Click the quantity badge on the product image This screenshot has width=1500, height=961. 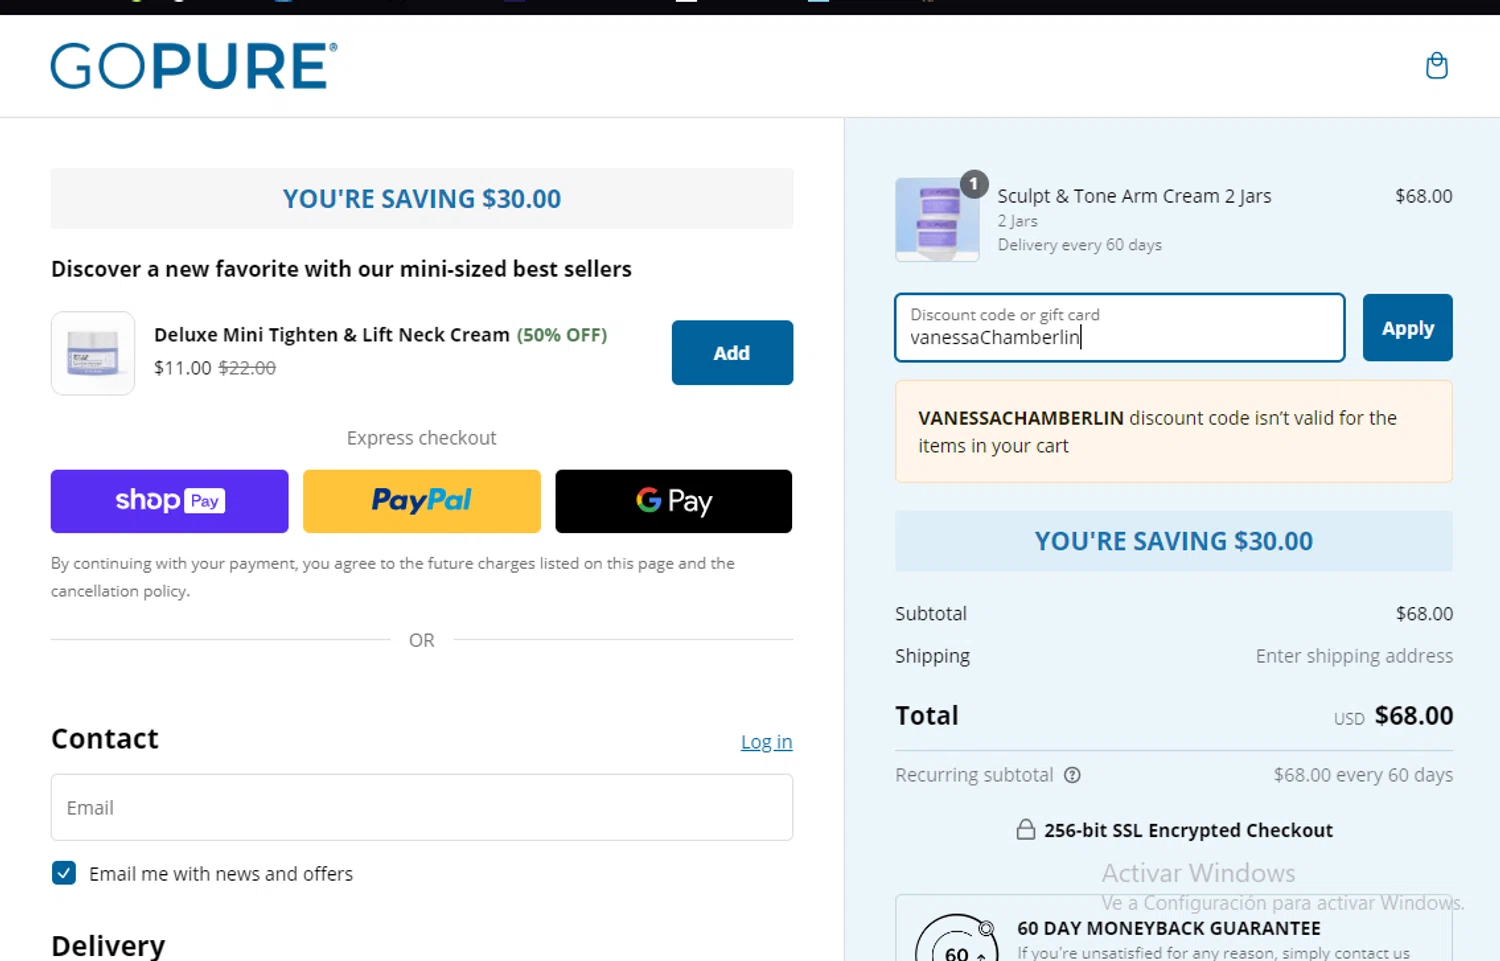point(974,184)
